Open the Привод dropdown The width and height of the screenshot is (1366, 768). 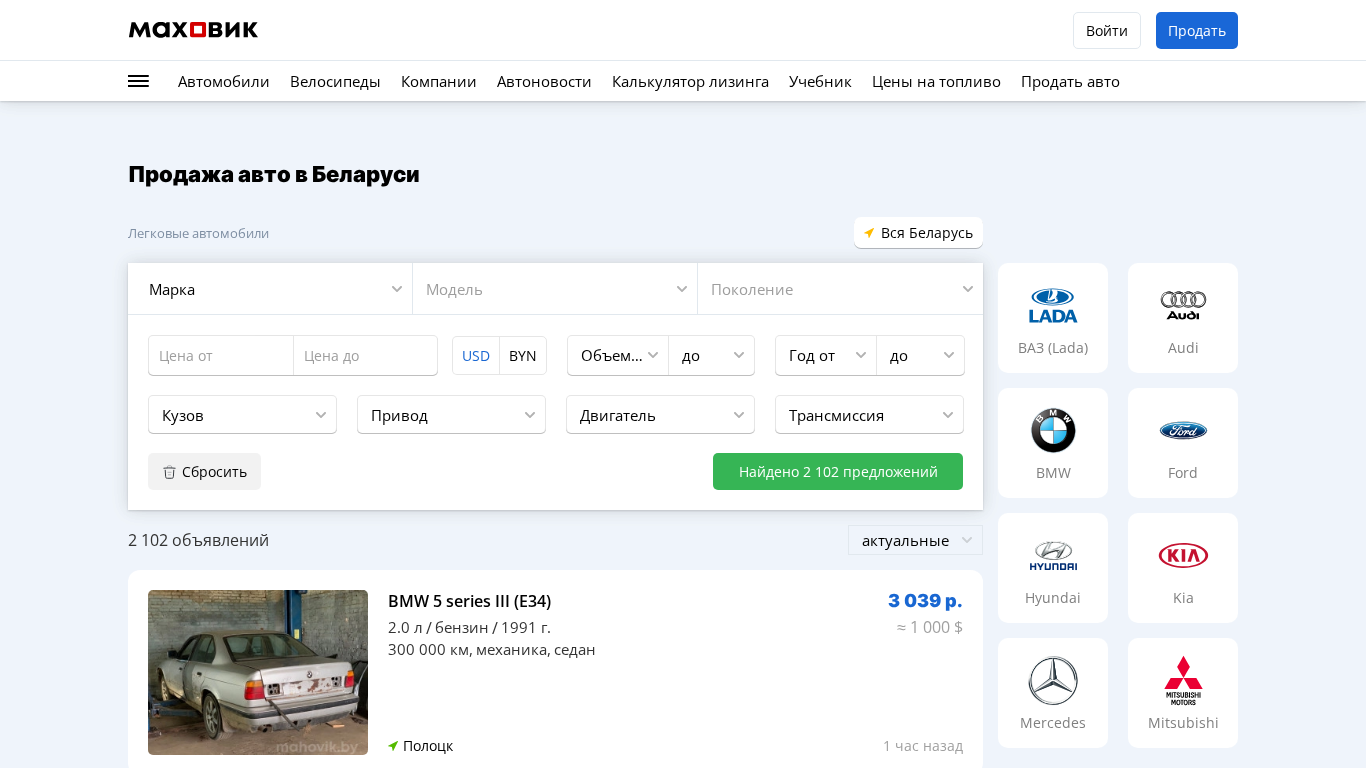[451, 415]
